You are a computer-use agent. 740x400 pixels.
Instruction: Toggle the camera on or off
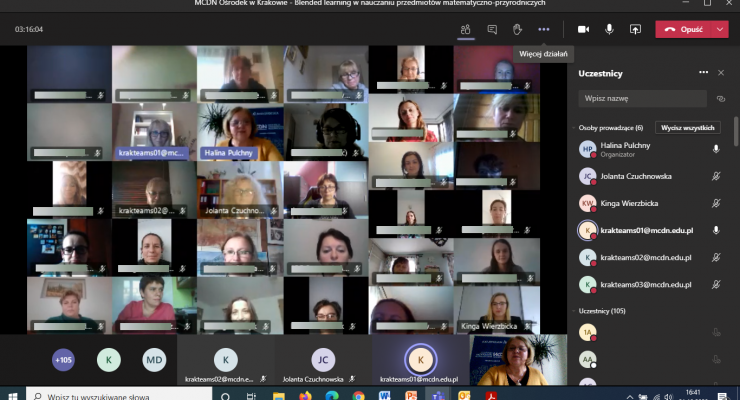pyautogui.click(x=584, y=29)
